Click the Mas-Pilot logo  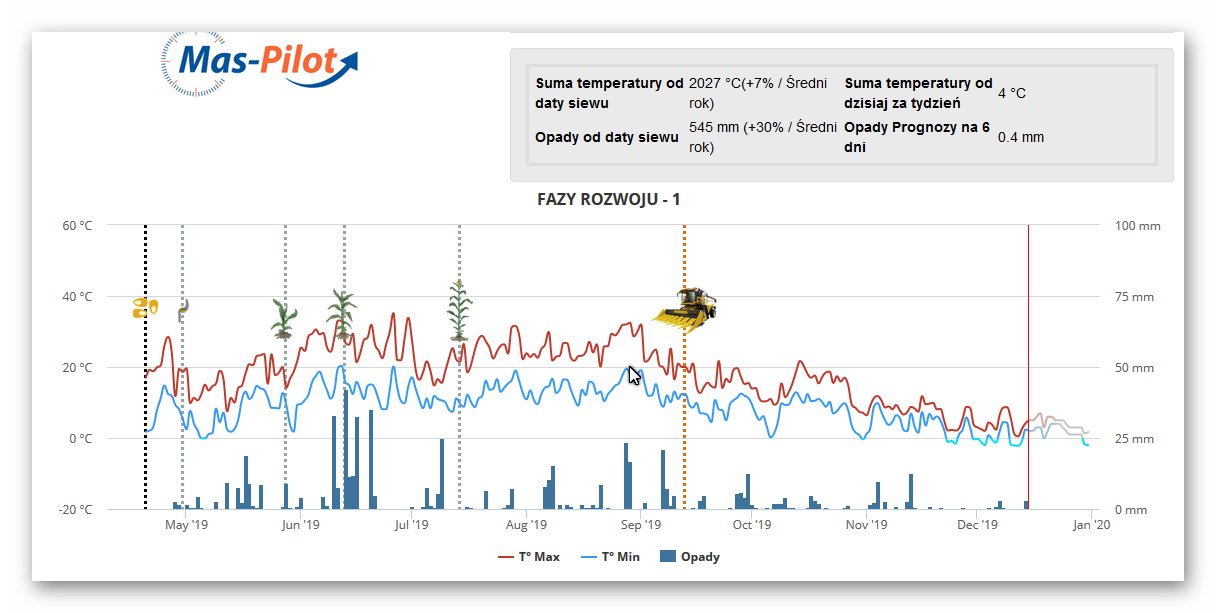(x=258, y=64)
